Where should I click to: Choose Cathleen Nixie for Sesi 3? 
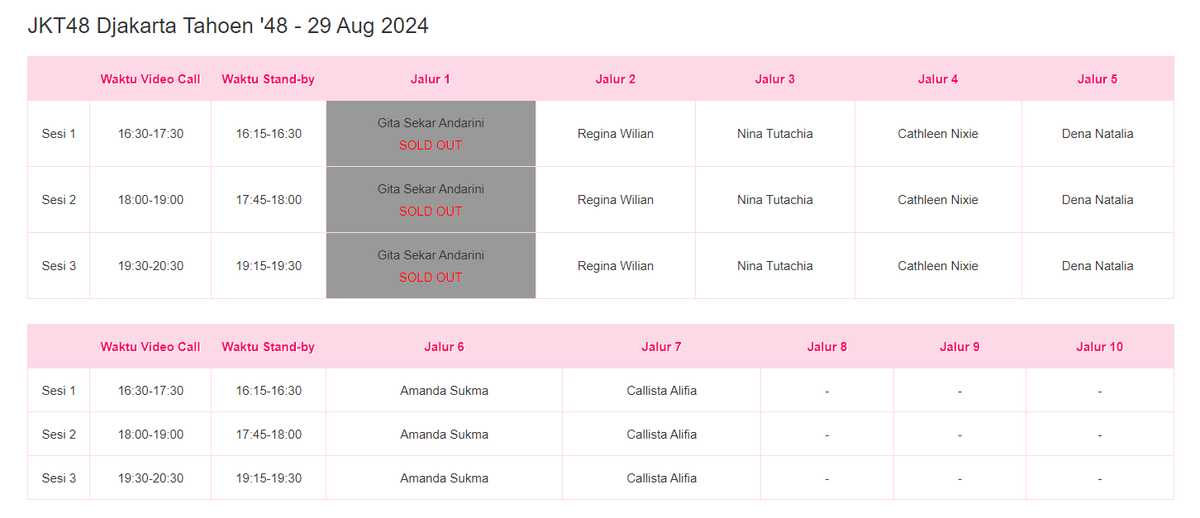coord(938,266)
